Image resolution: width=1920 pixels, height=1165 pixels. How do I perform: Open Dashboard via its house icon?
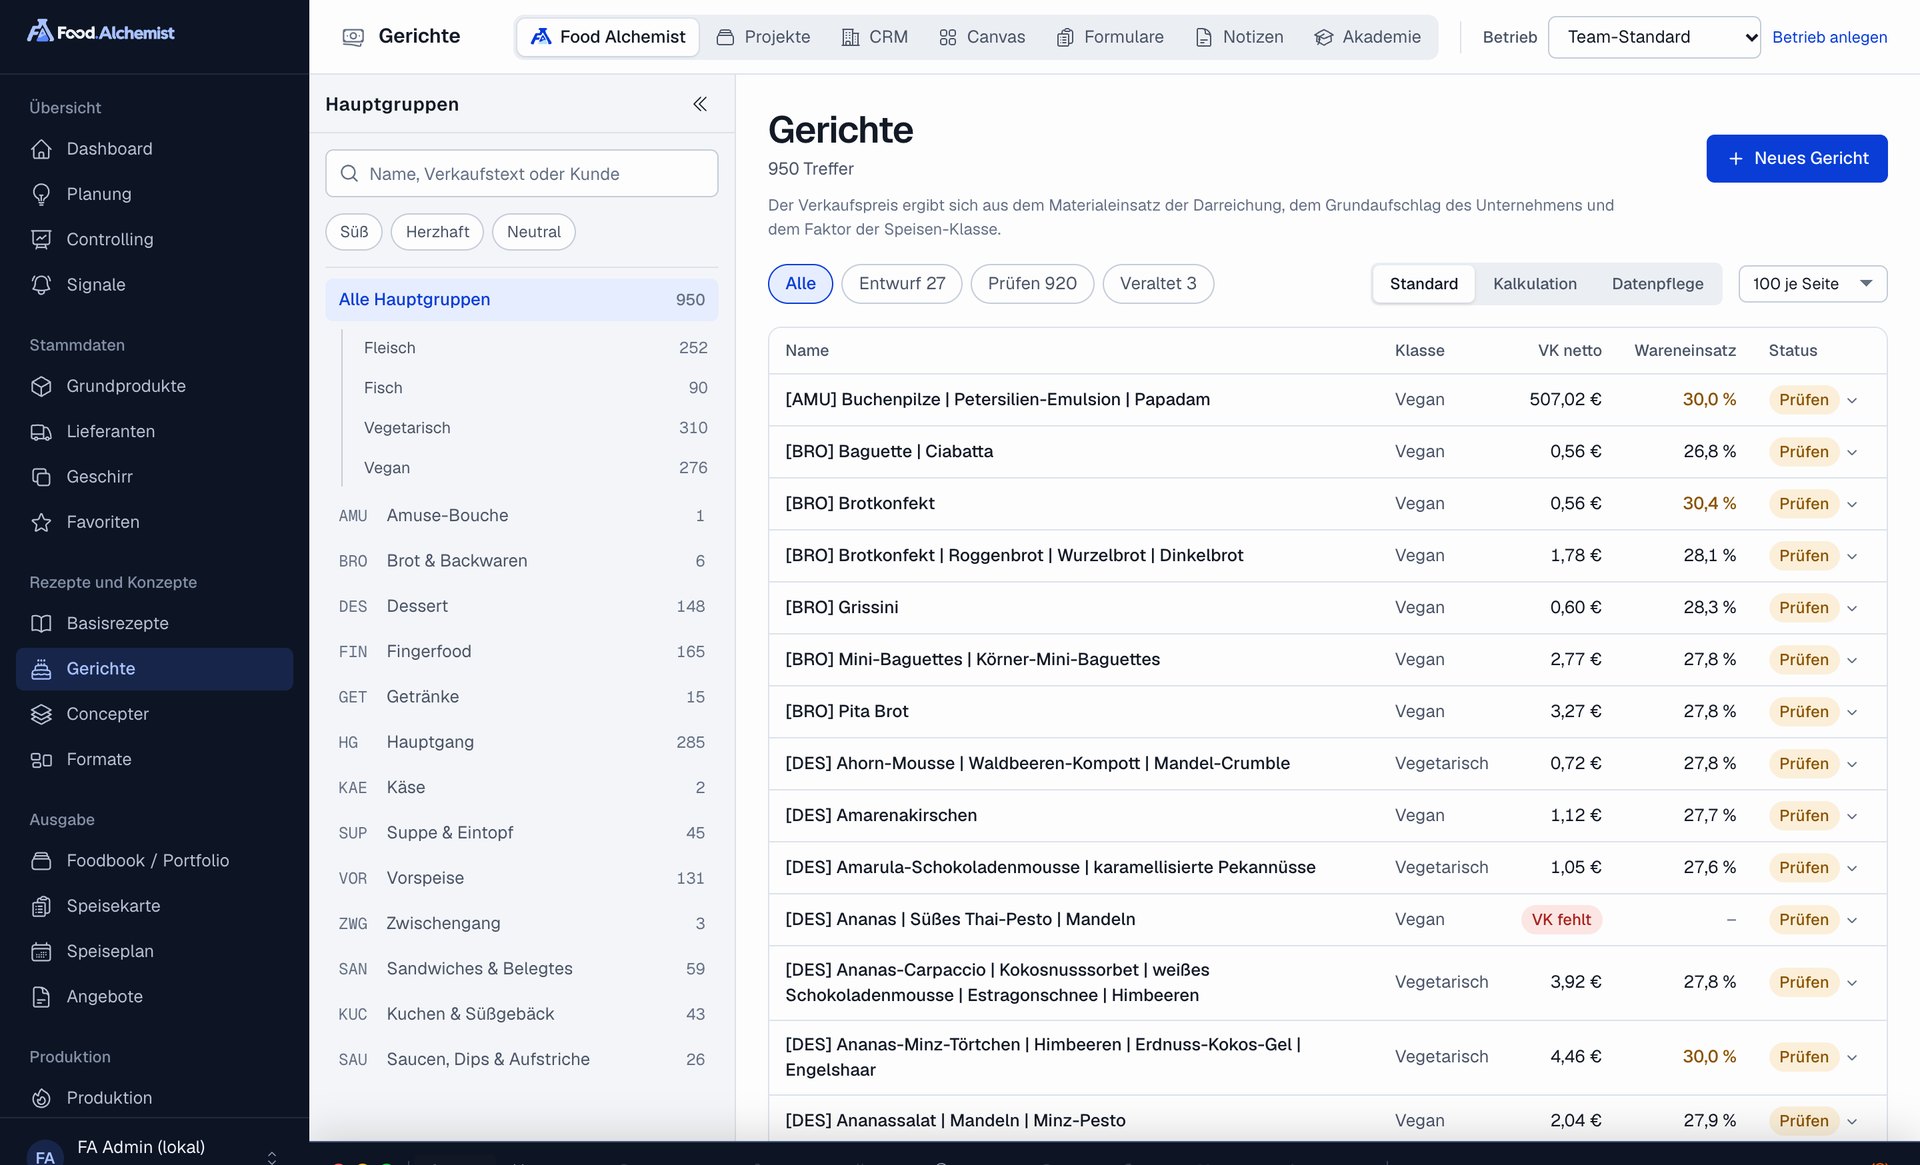pyautogui.click(x=41, y=149)
